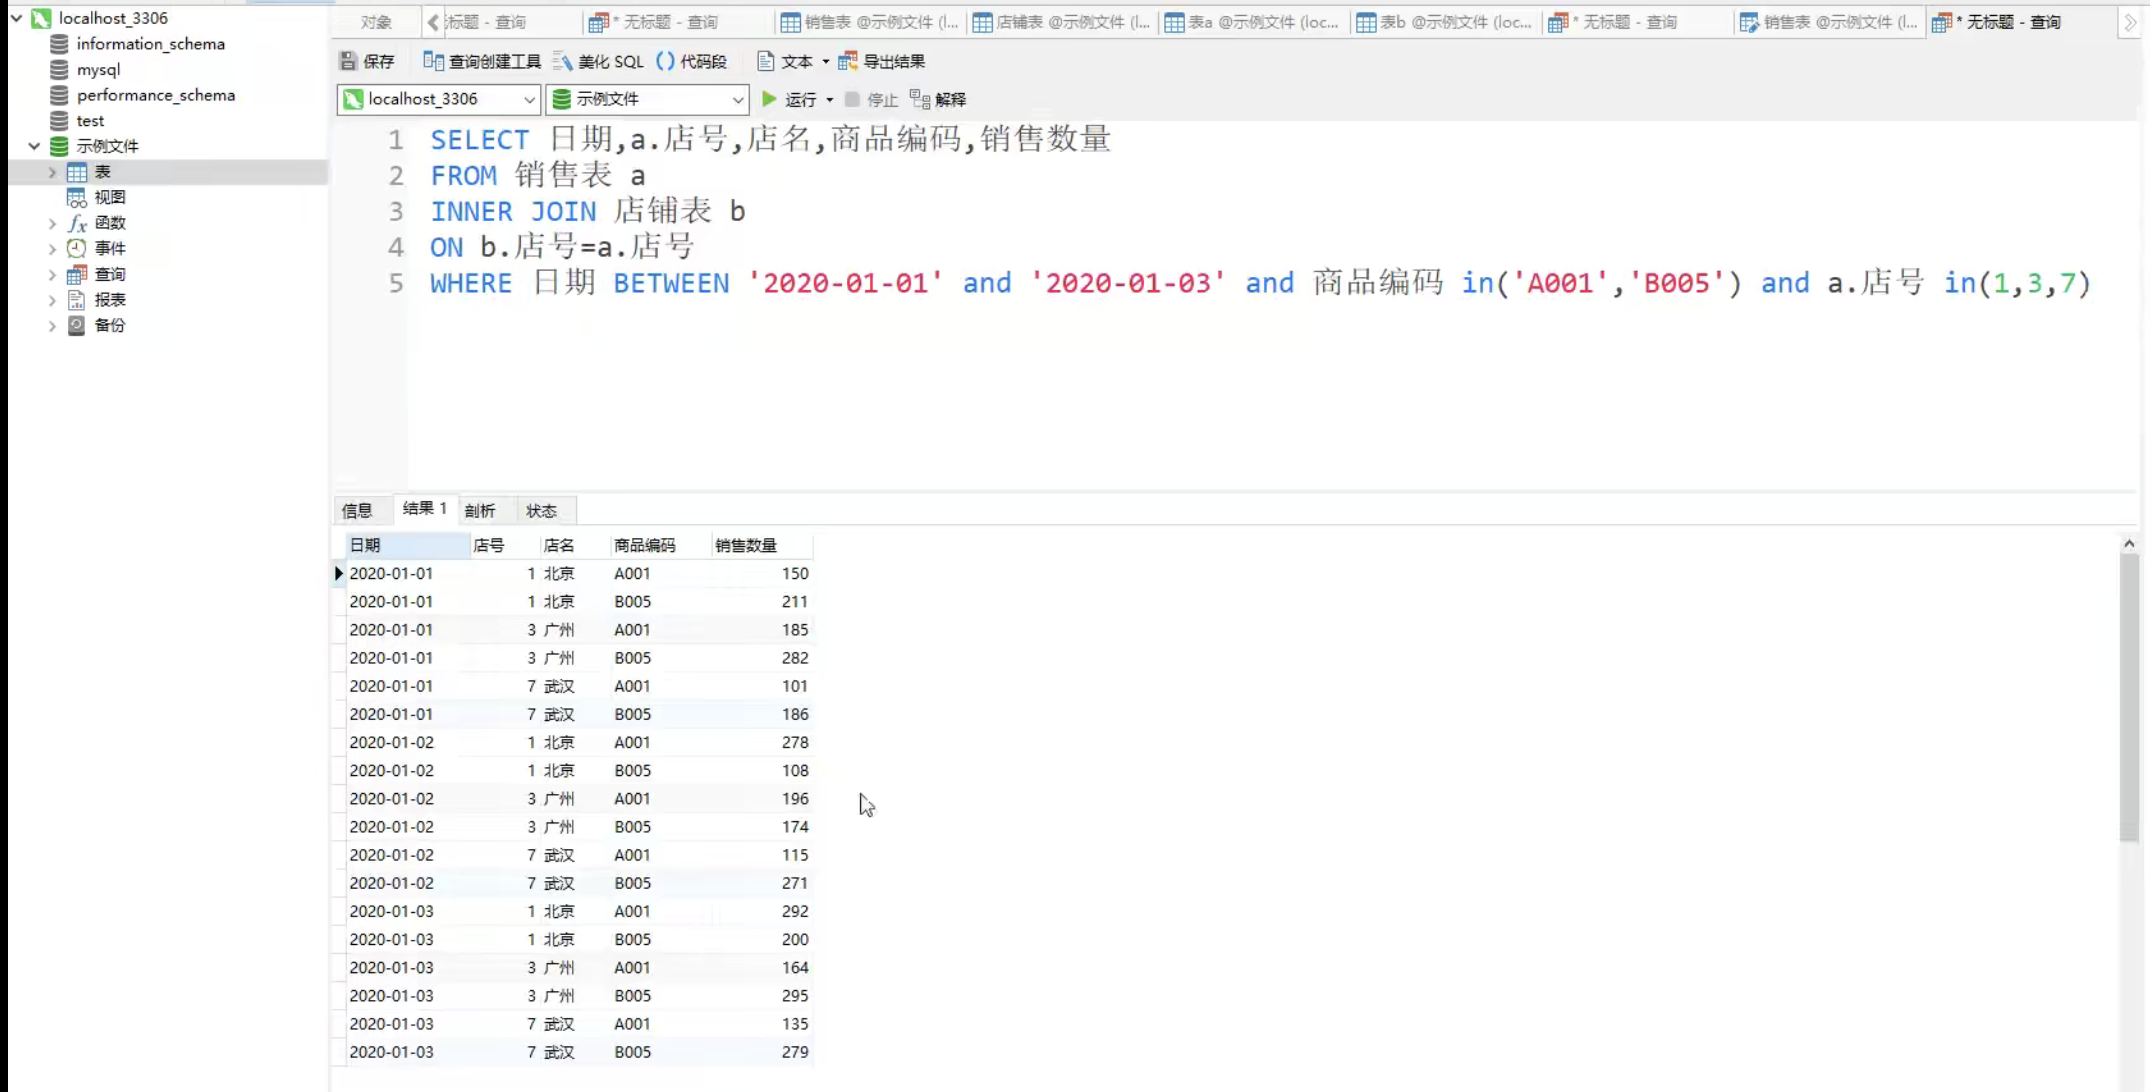
Task: Expand the Backup (备份) node
Action: click(x=52, y=325)
